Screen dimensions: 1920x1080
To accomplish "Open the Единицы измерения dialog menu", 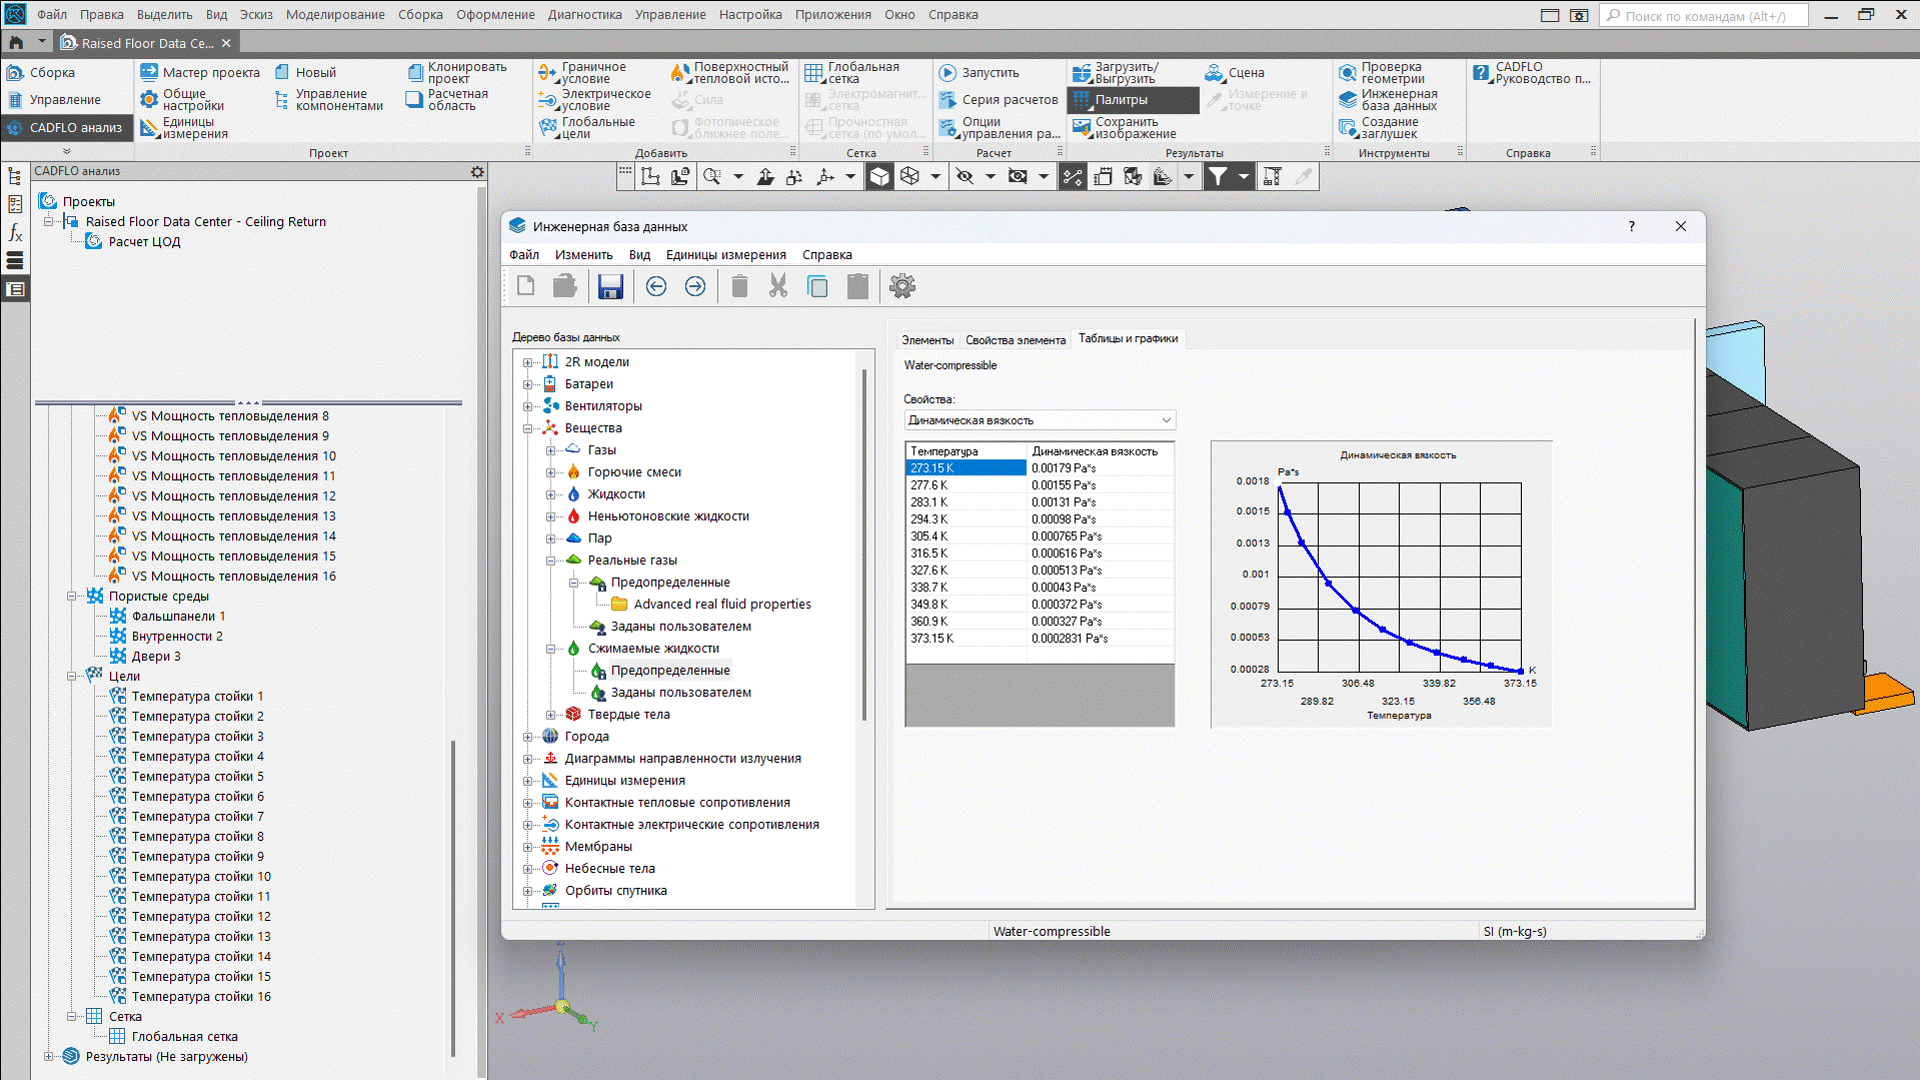I will 726,255.
